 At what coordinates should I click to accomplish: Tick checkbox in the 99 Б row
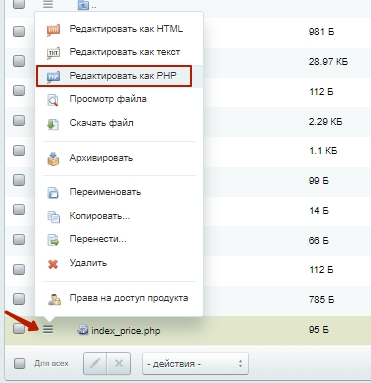coord(19,180)
